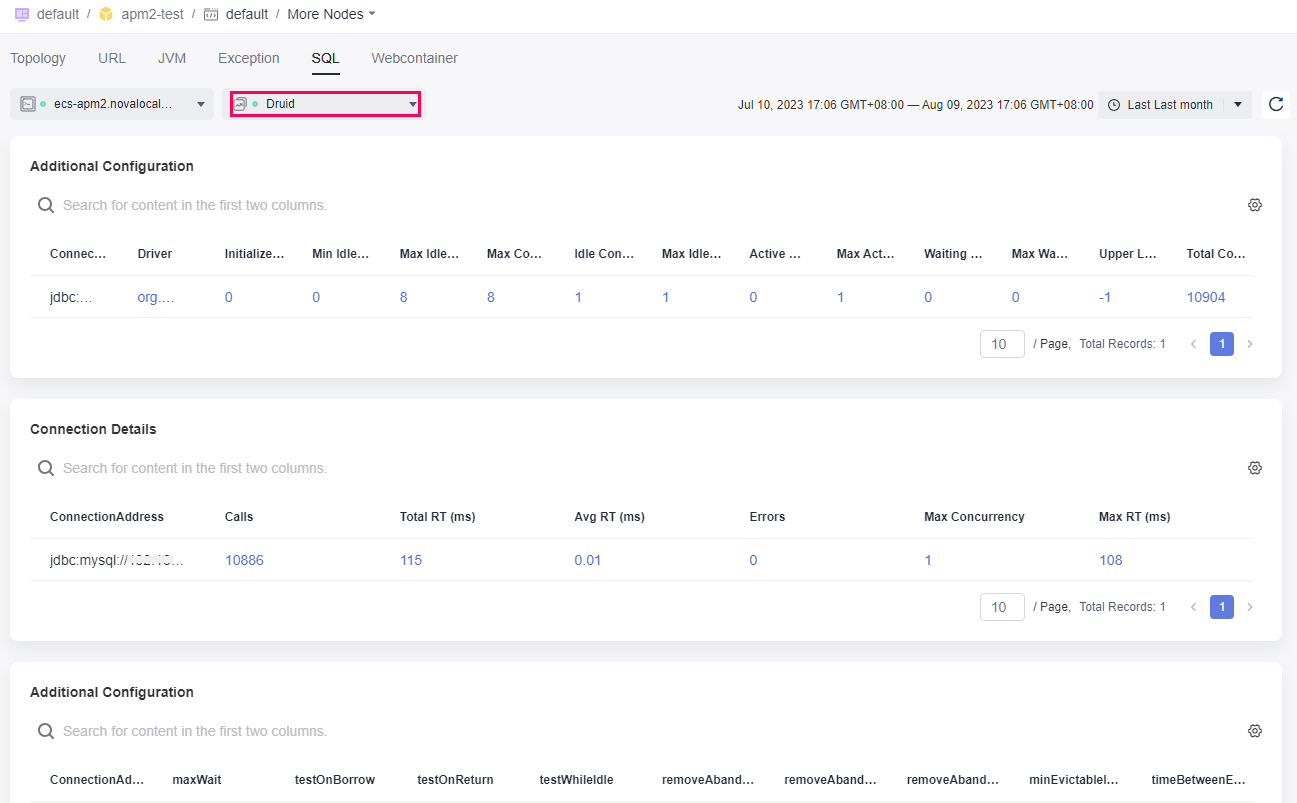Edit page size field in Connection Details table
The height and width of the screenshot is (803, 1297).
[x=1002, y=607]
